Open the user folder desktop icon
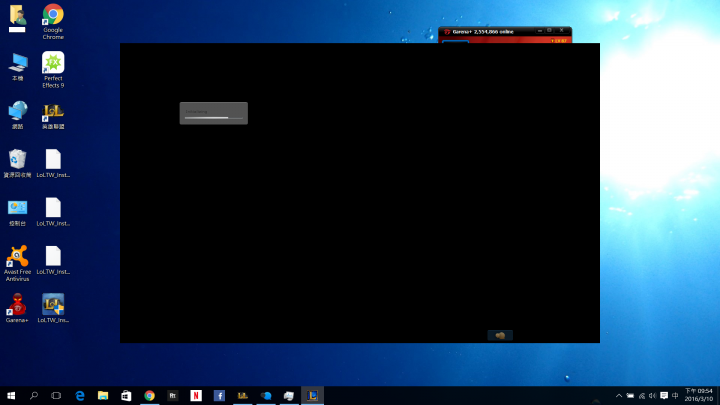The height and width of the screenshot is (405, 720). (x=17, y=18)
